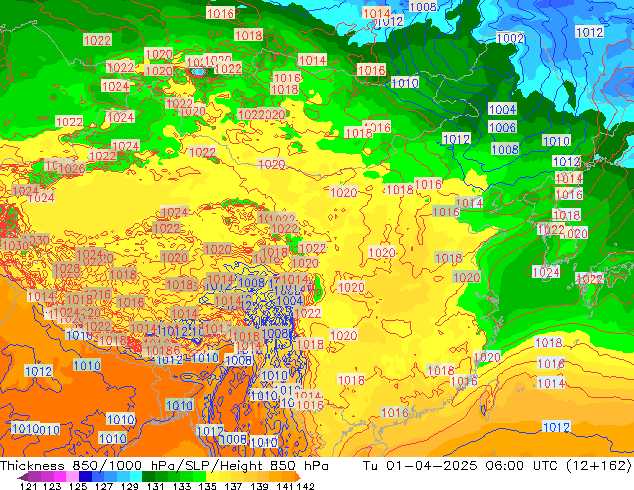Select the light pink legend swatch before 125
The image size is (634, 490).
pyautogui.click(x=72, y=477)
